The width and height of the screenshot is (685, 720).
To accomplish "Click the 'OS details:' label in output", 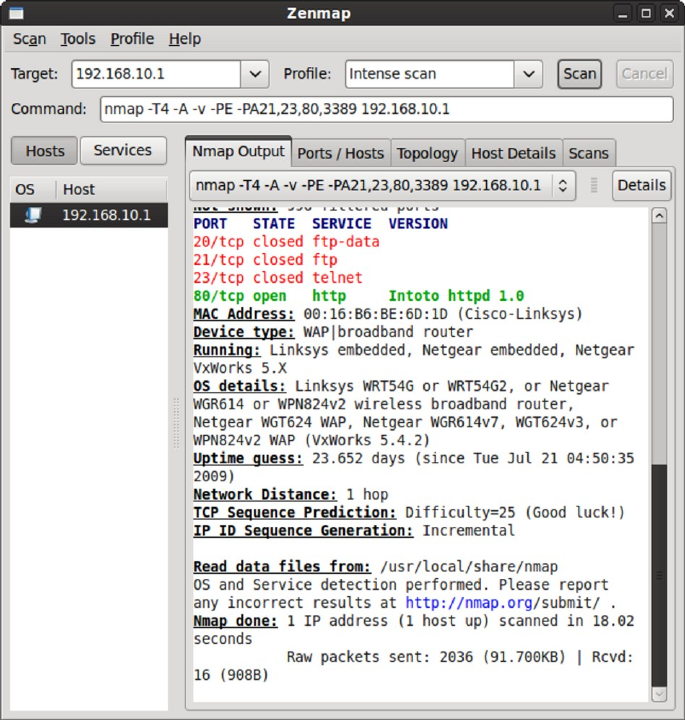I will click(240, 386).
